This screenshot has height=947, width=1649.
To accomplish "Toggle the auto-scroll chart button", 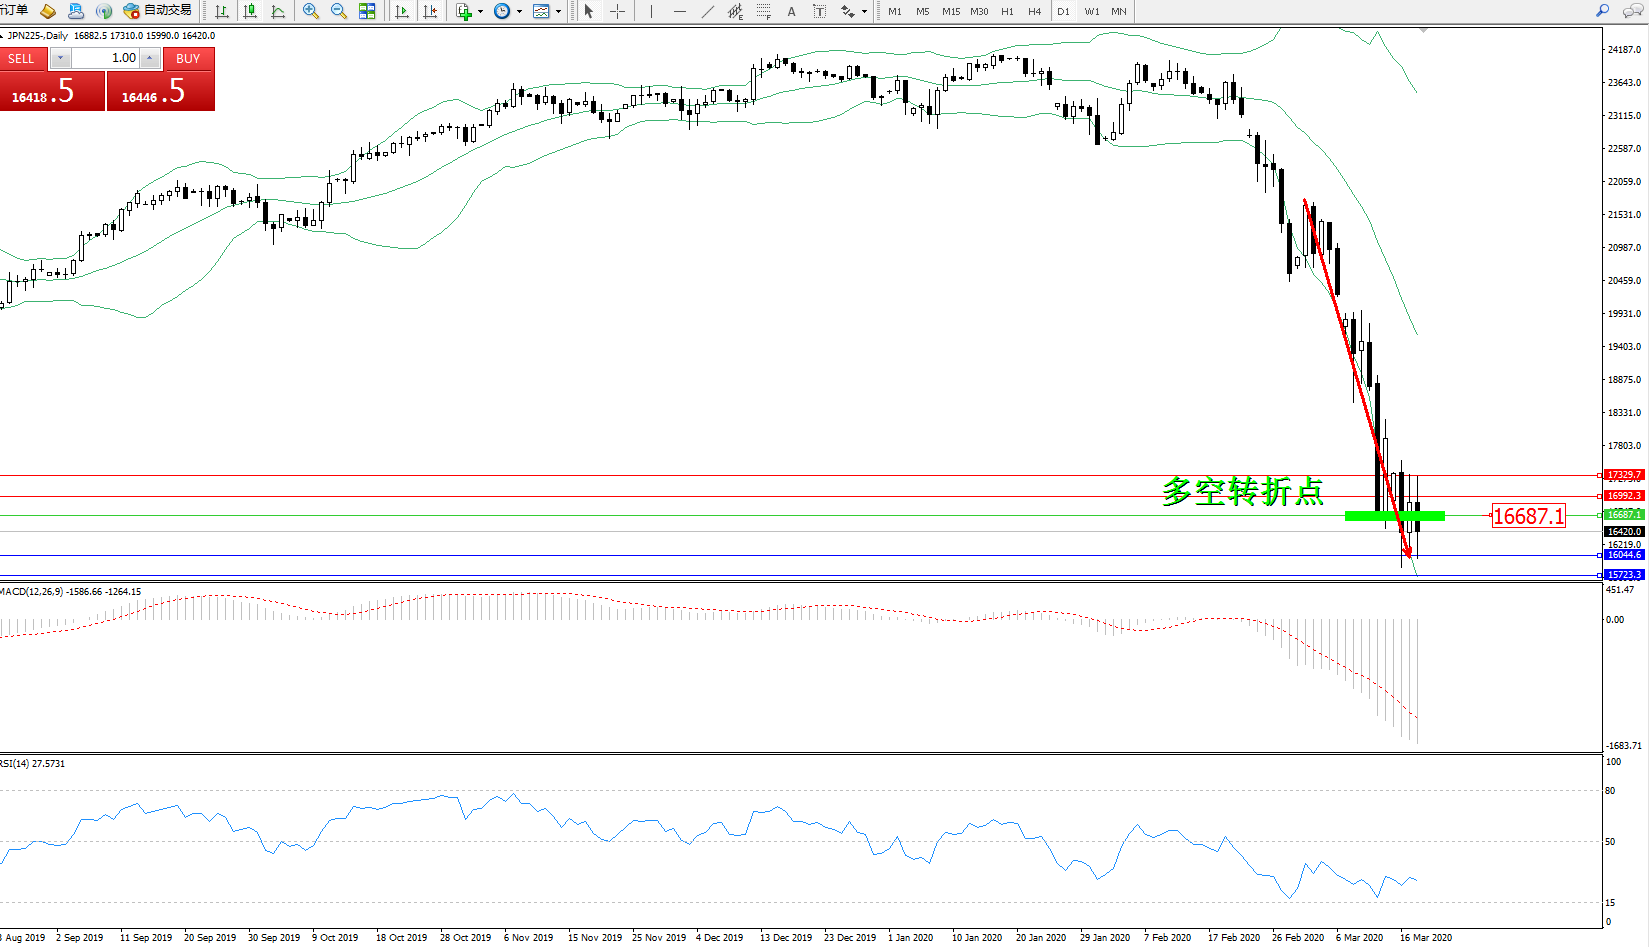I will pyautogui.click(x=402, y=12).
